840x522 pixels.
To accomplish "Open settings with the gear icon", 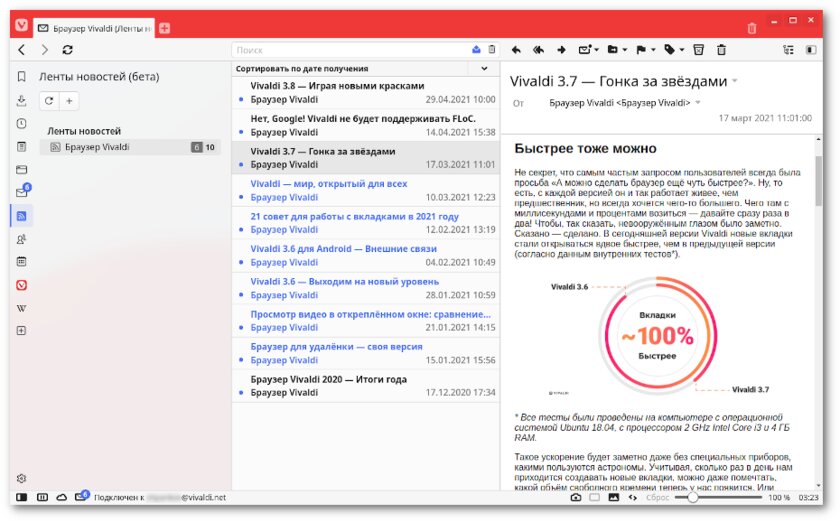I will click(21, 478).
